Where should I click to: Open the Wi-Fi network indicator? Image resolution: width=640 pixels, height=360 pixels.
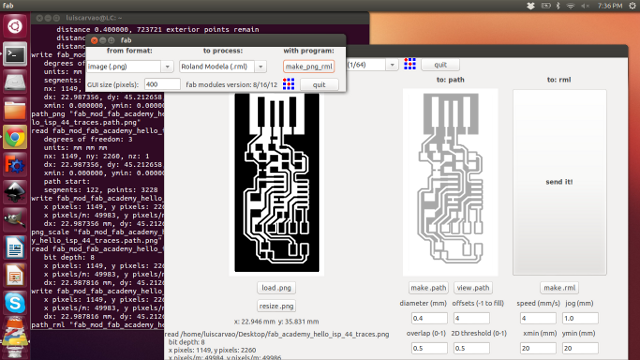point(571,6)
